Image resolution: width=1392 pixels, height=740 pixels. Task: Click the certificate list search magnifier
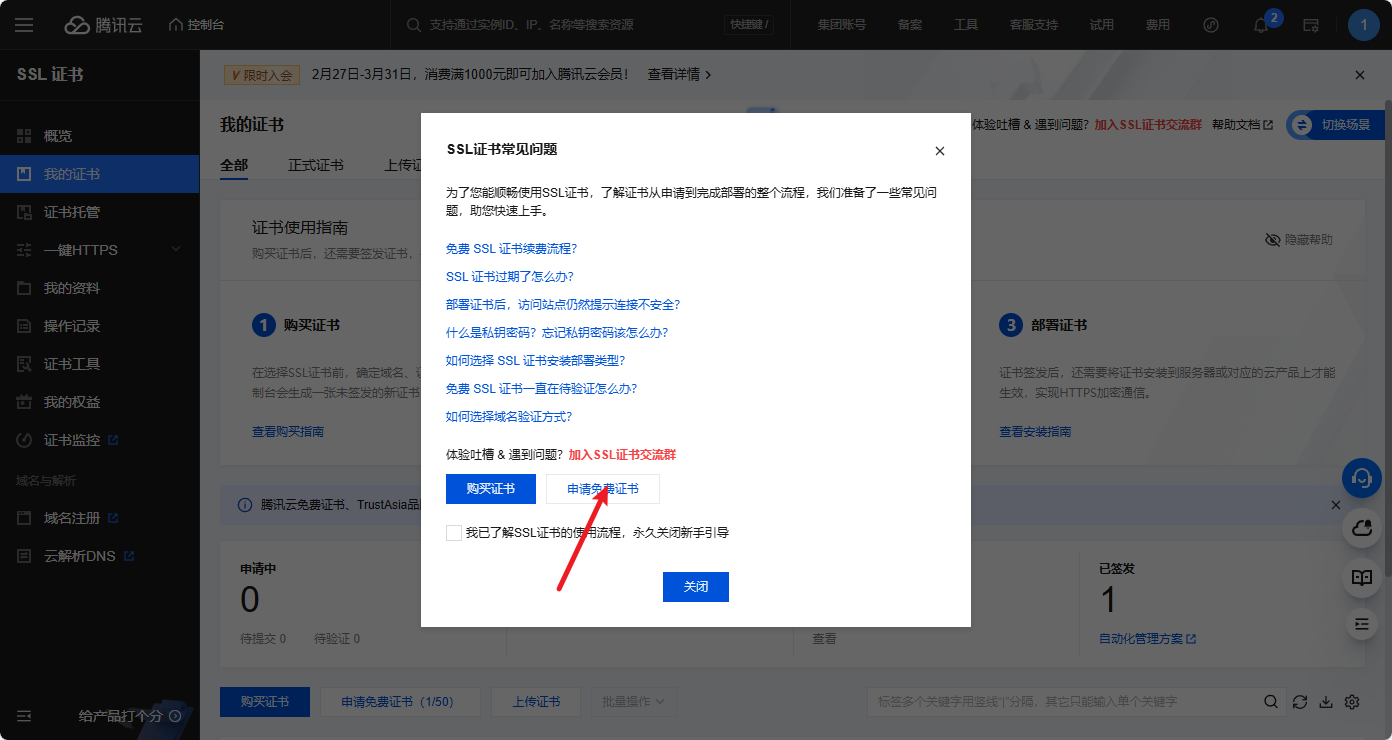click(1271, 702)
